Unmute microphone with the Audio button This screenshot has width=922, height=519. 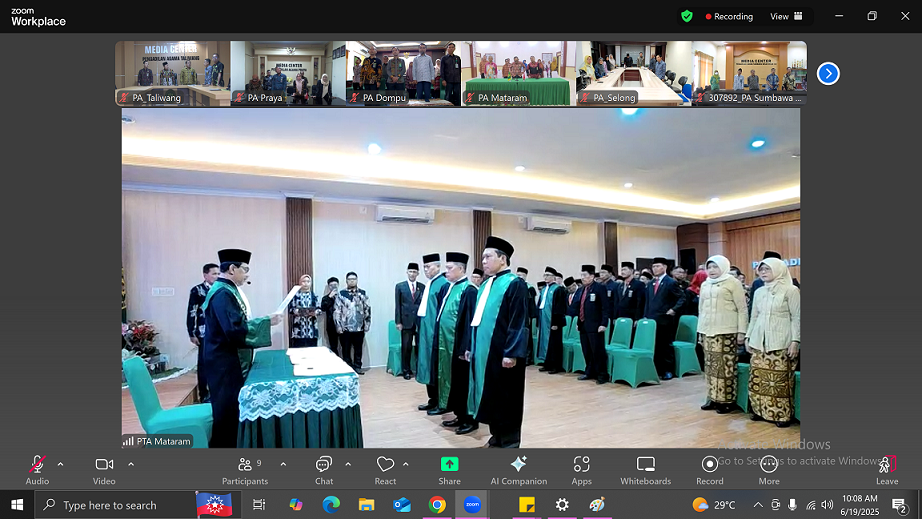[x=37, y=470]
